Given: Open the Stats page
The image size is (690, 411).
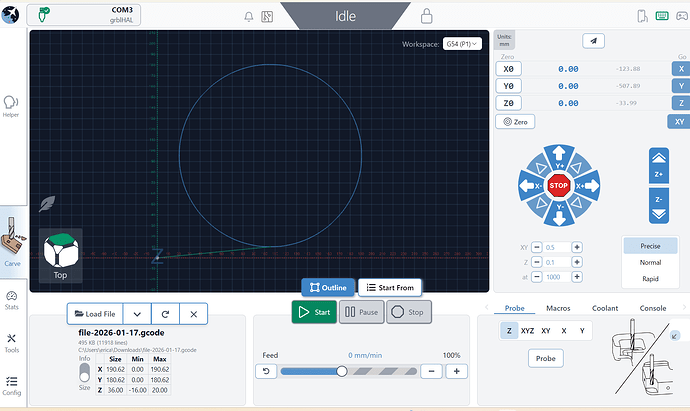Looking at the screenshot, I should coord(12,300).
